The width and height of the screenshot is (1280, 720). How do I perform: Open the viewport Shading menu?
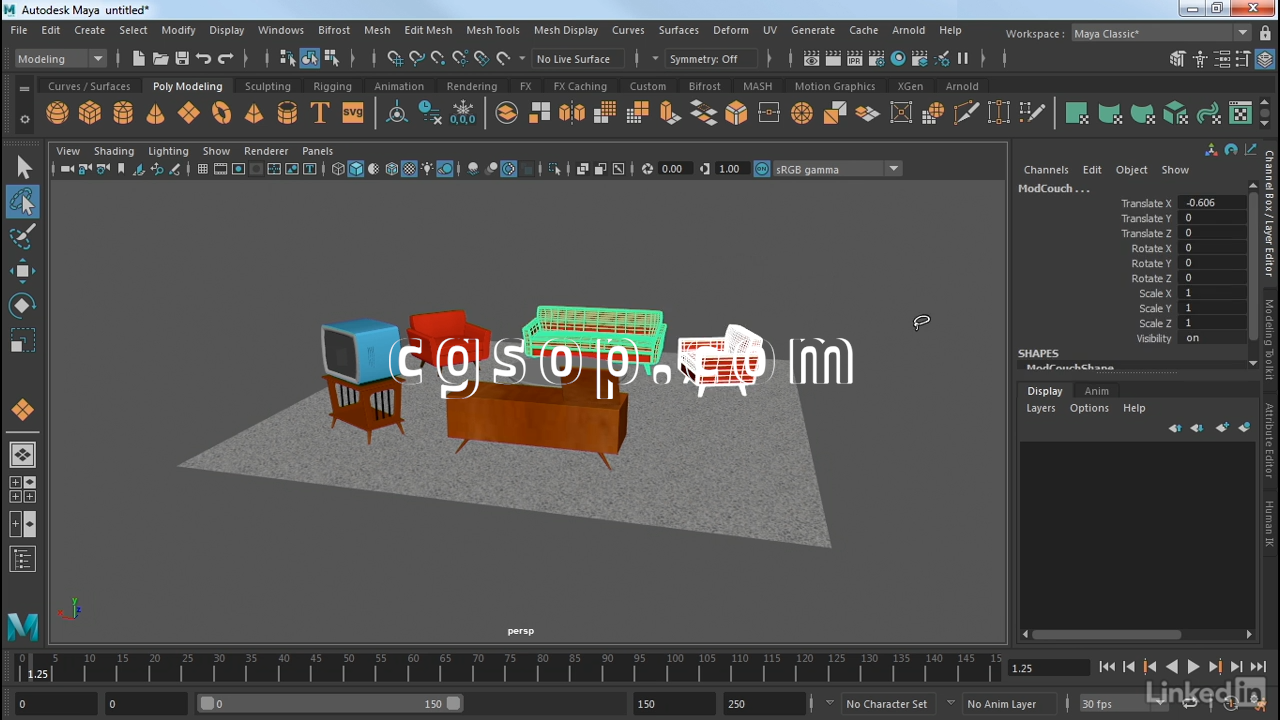[114, 151]
